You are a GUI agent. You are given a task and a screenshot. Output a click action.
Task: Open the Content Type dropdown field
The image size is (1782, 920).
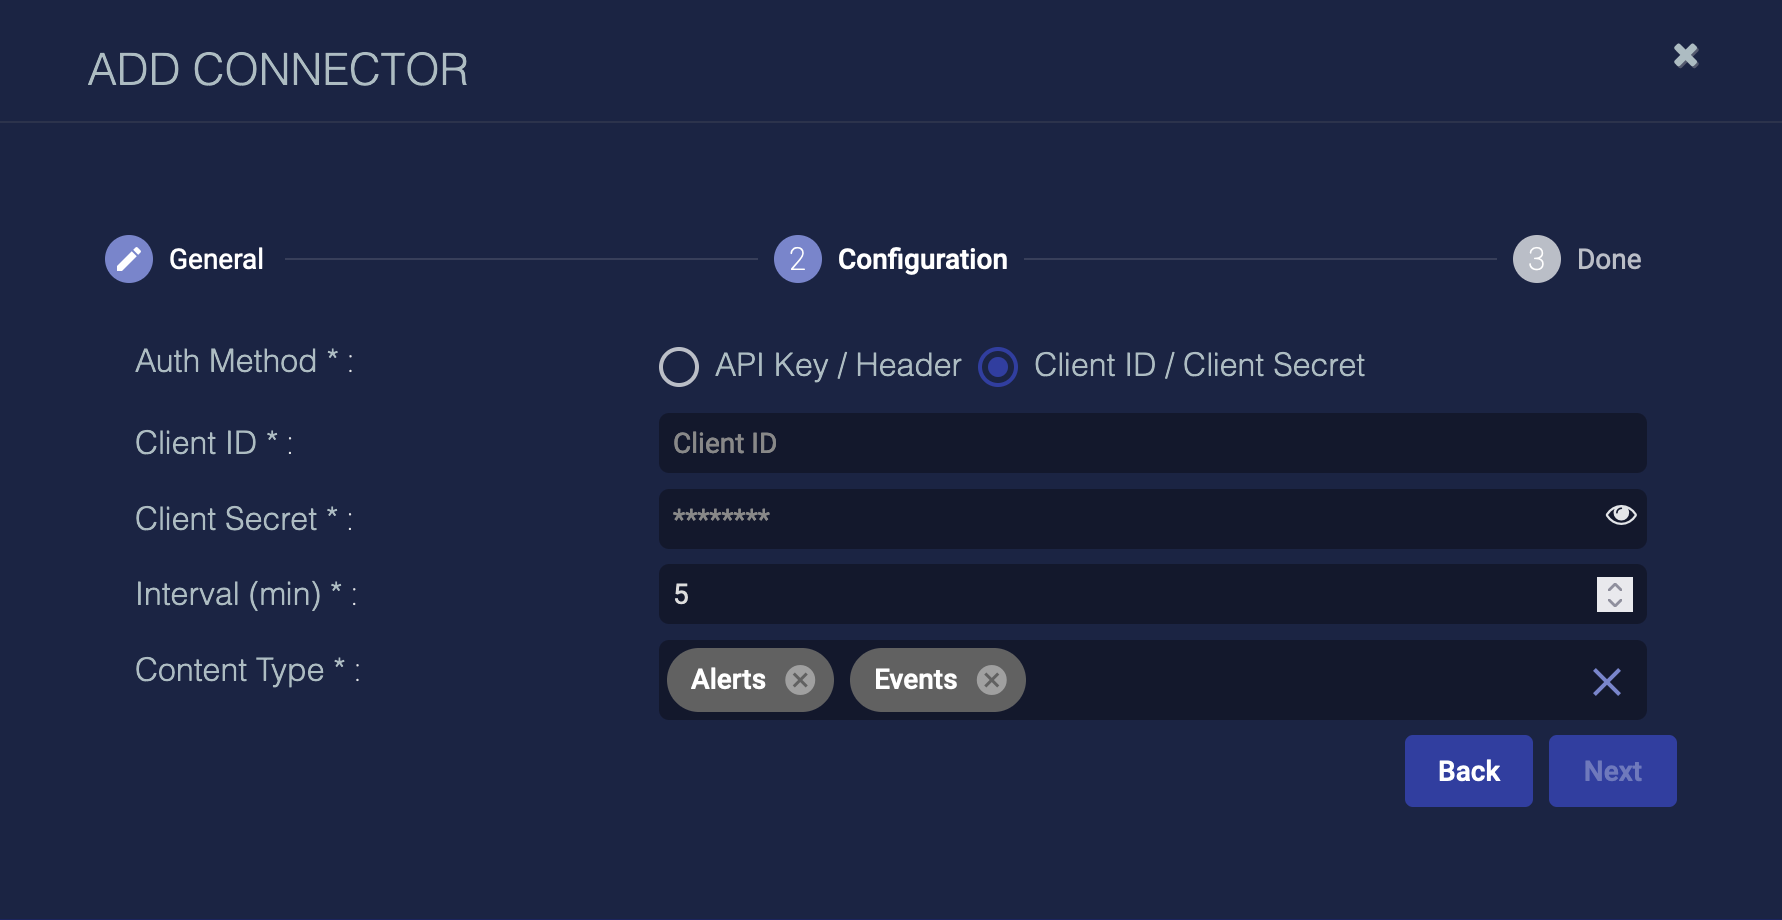click(x=1300, y=680)
